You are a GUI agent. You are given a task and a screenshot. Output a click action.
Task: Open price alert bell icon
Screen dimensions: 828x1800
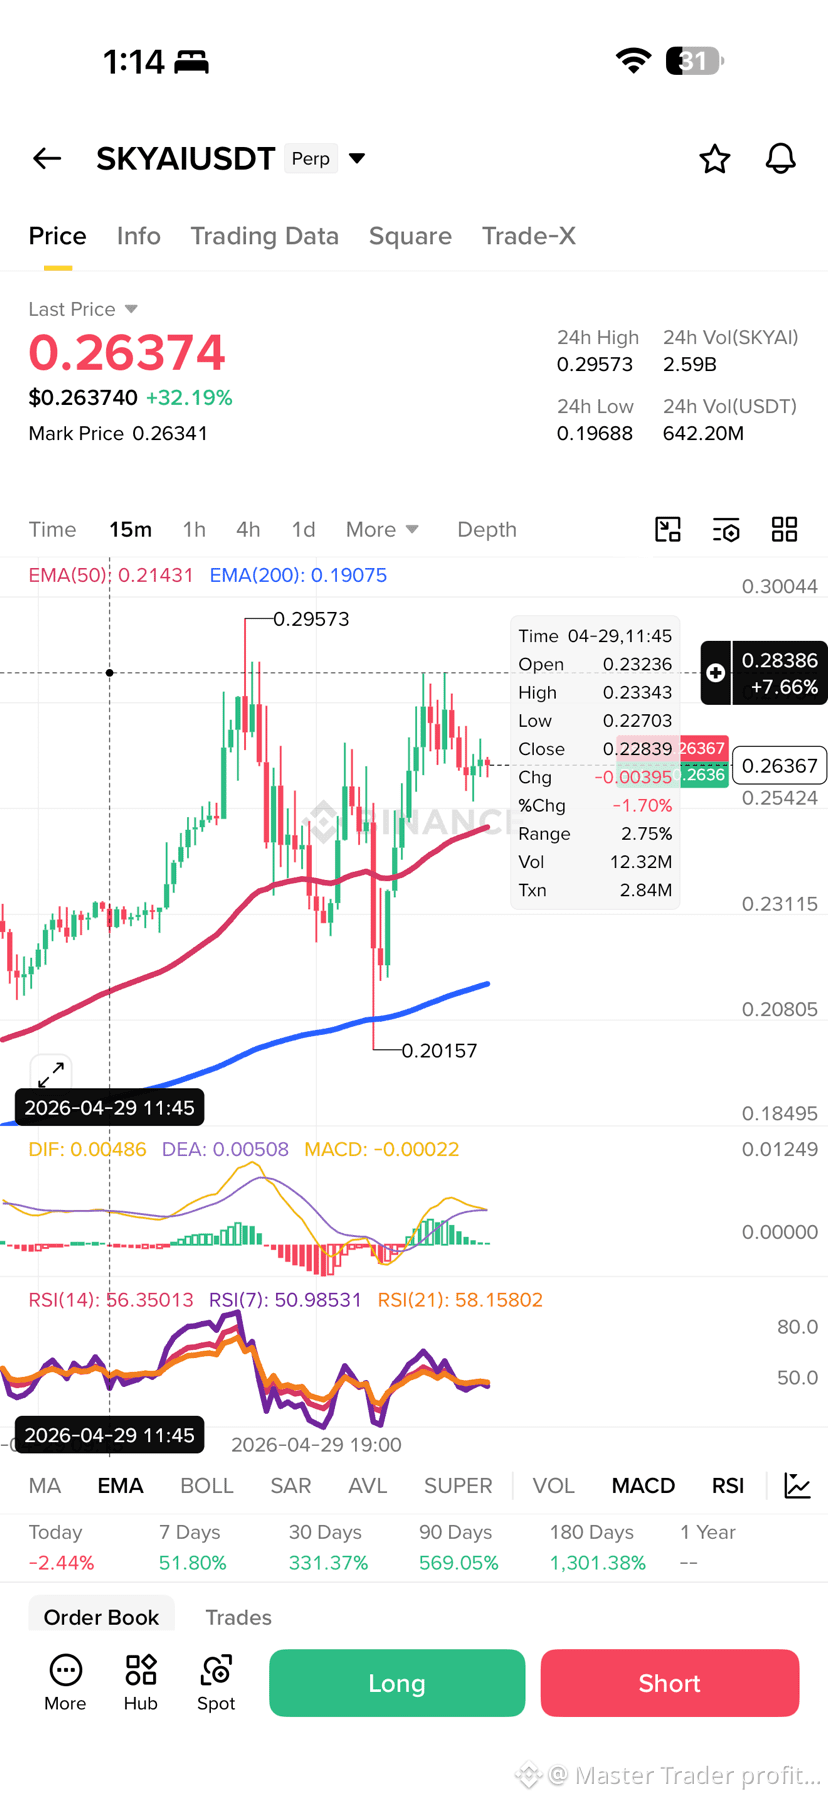[780, 158]
